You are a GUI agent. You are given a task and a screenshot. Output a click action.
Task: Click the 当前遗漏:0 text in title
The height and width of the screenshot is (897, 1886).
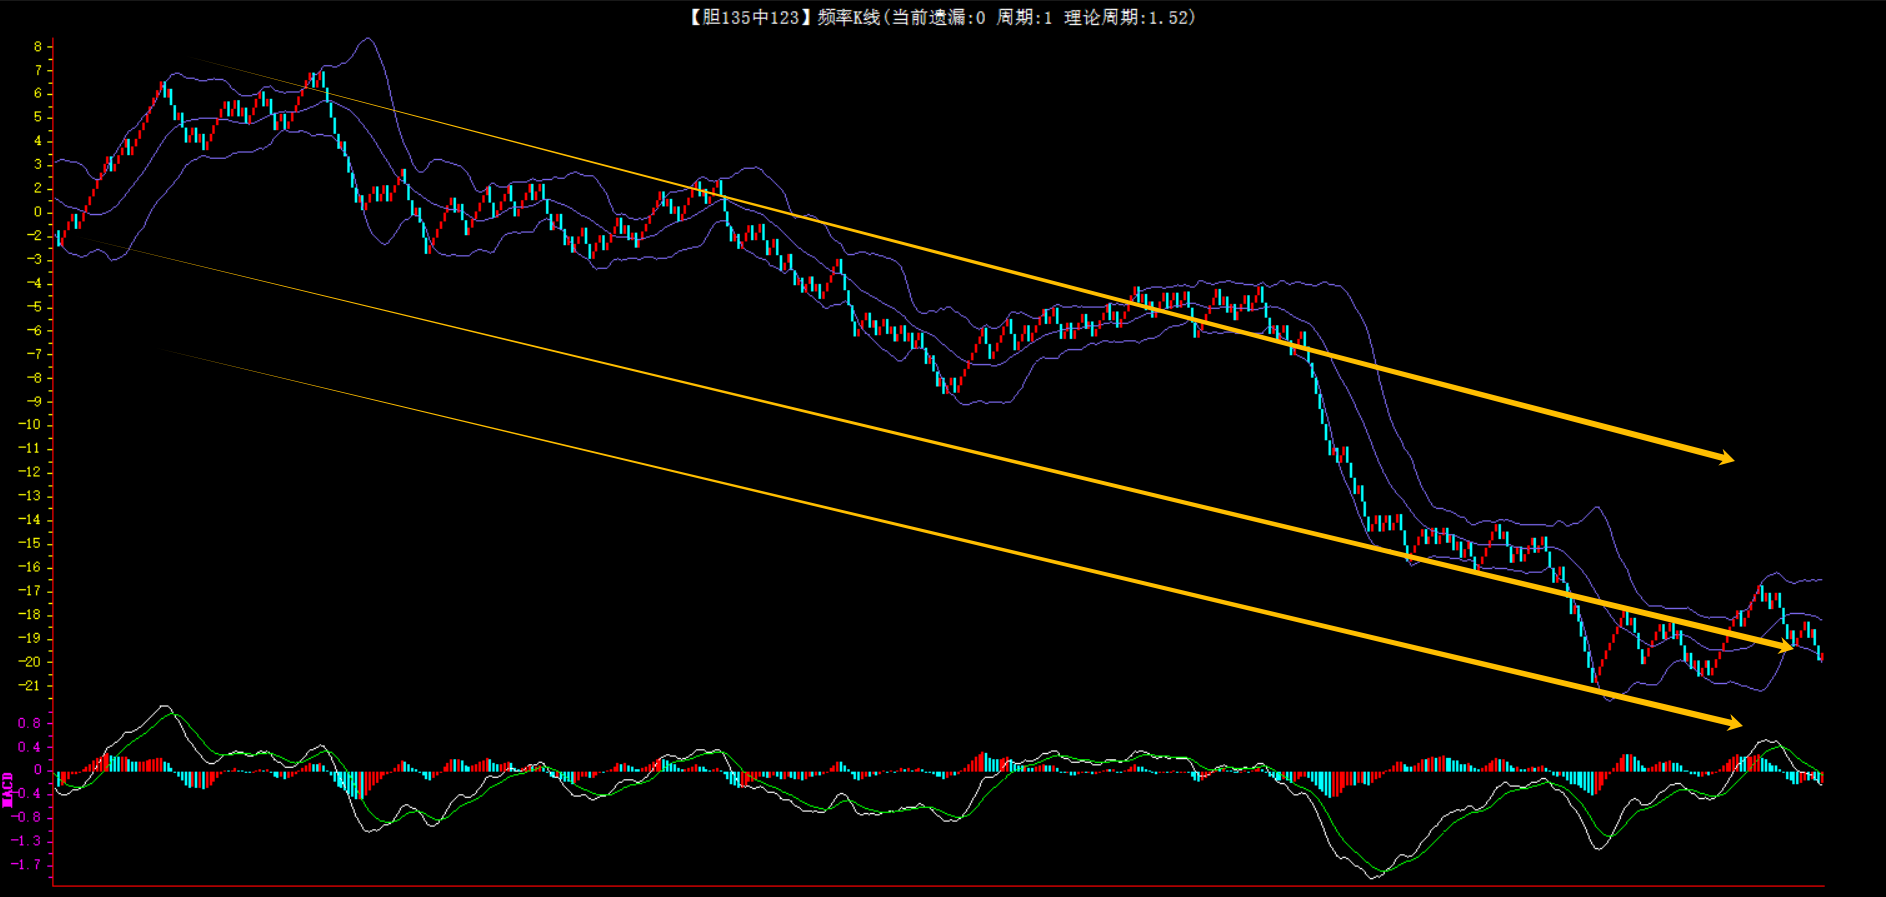[x=938, y=17]
